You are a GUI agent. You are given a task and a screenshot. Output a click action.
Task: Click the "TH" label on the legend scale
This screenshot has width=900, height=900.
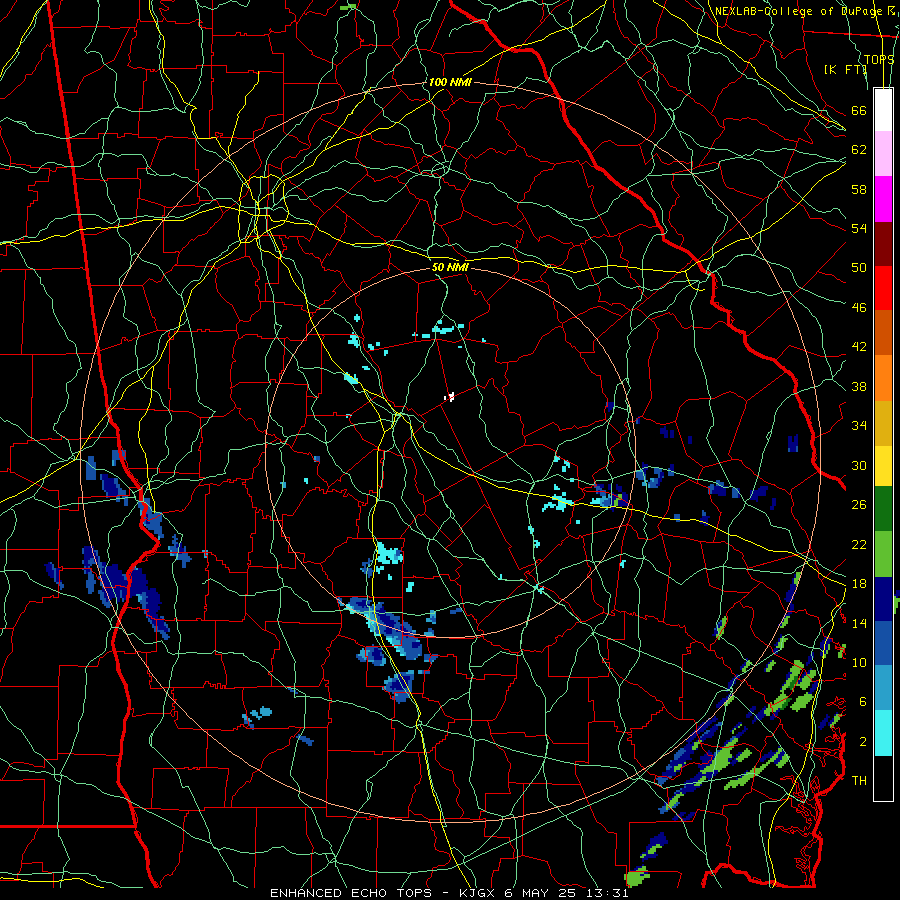pos(859,781)
